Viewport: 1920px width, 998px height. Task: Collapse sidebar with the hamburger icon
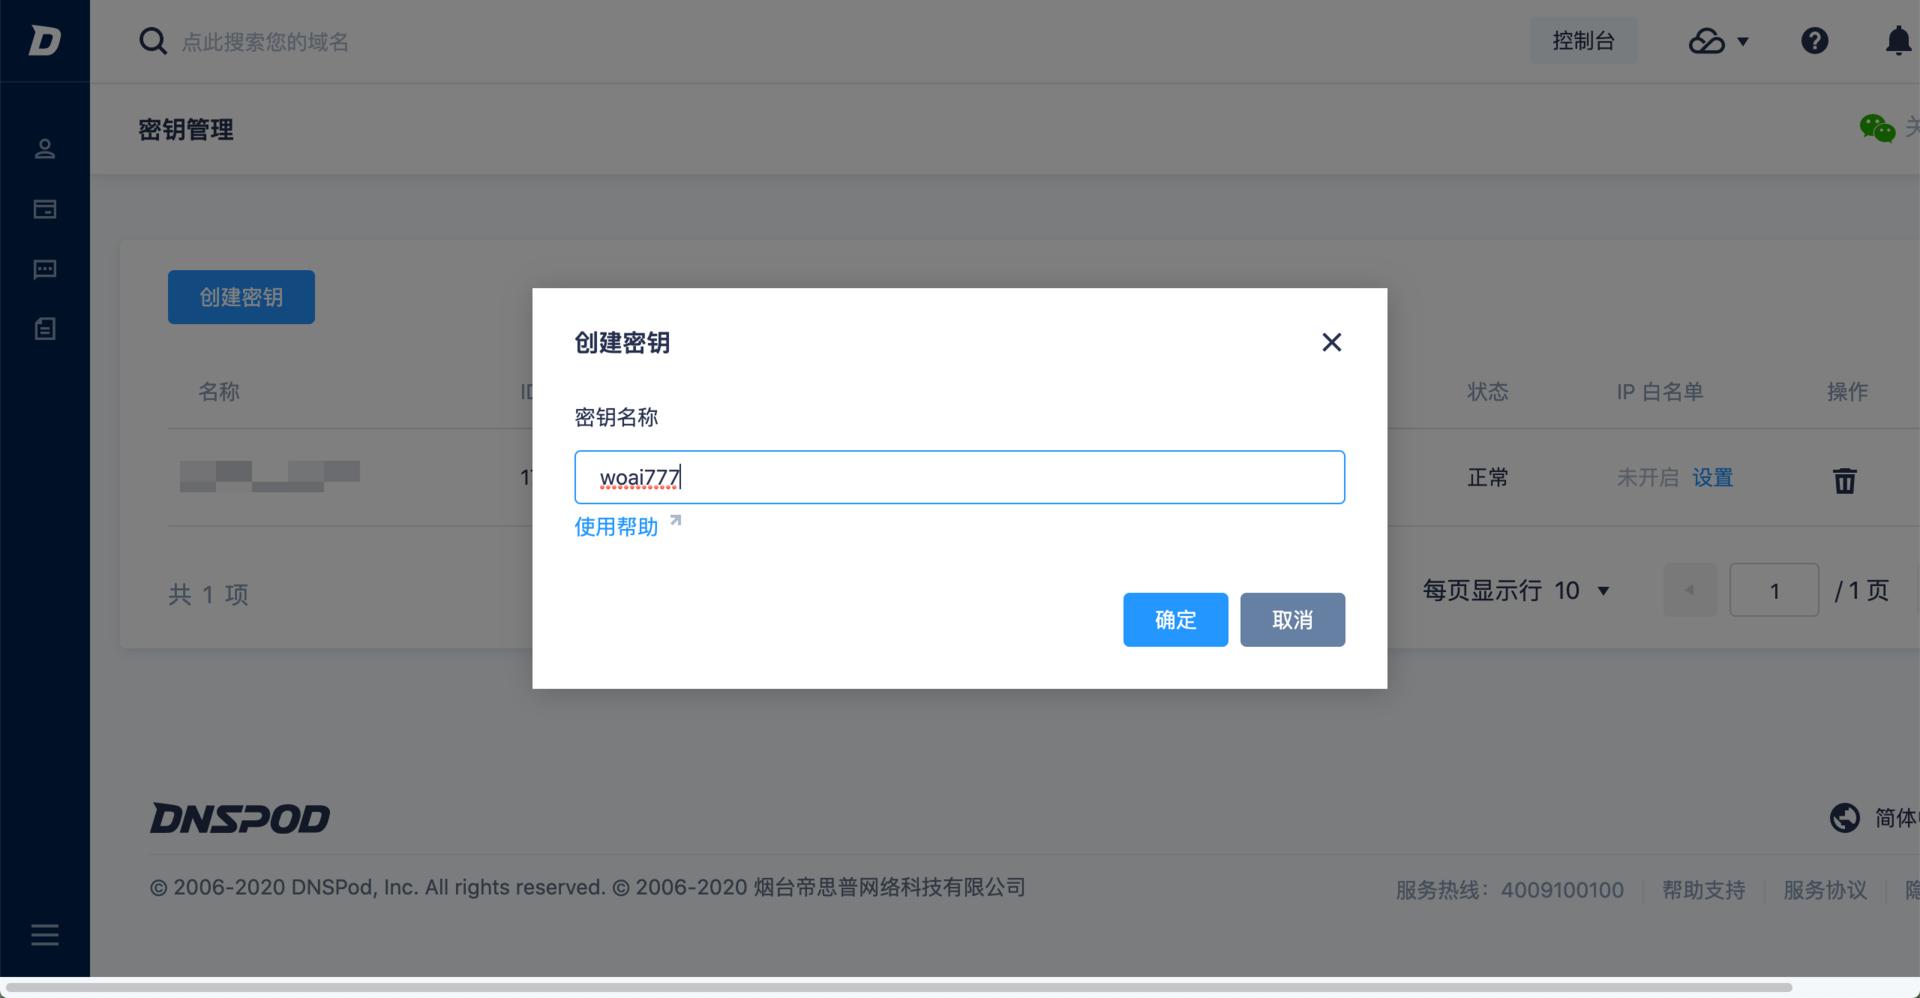pyautogui.click(x=45, y=934)
